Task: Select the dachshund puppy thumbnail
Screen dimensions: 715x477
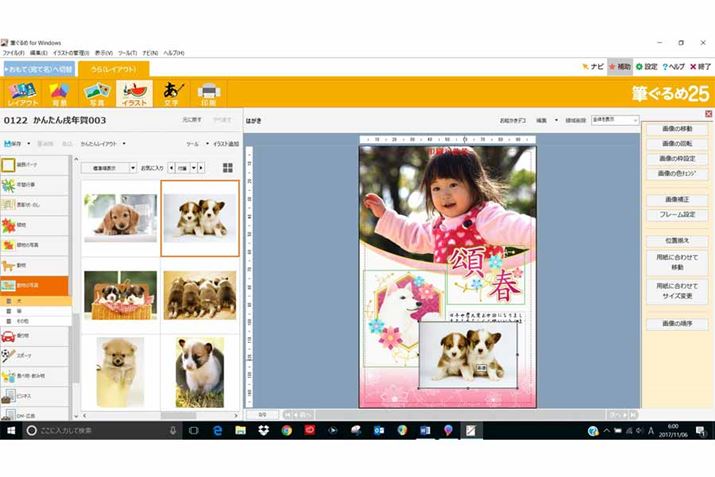Action: (x=120, y=215)
